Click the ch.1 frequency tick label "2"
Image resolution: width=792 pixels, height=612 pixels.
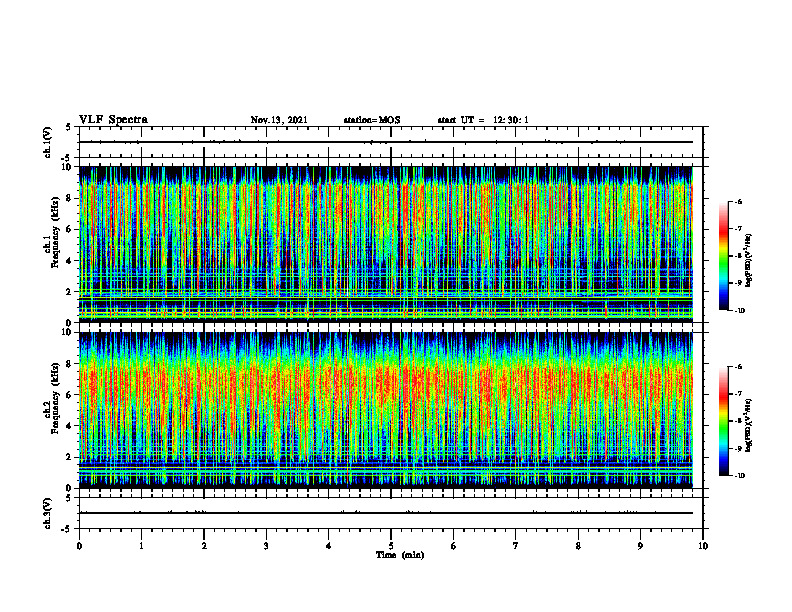[70, 291]
